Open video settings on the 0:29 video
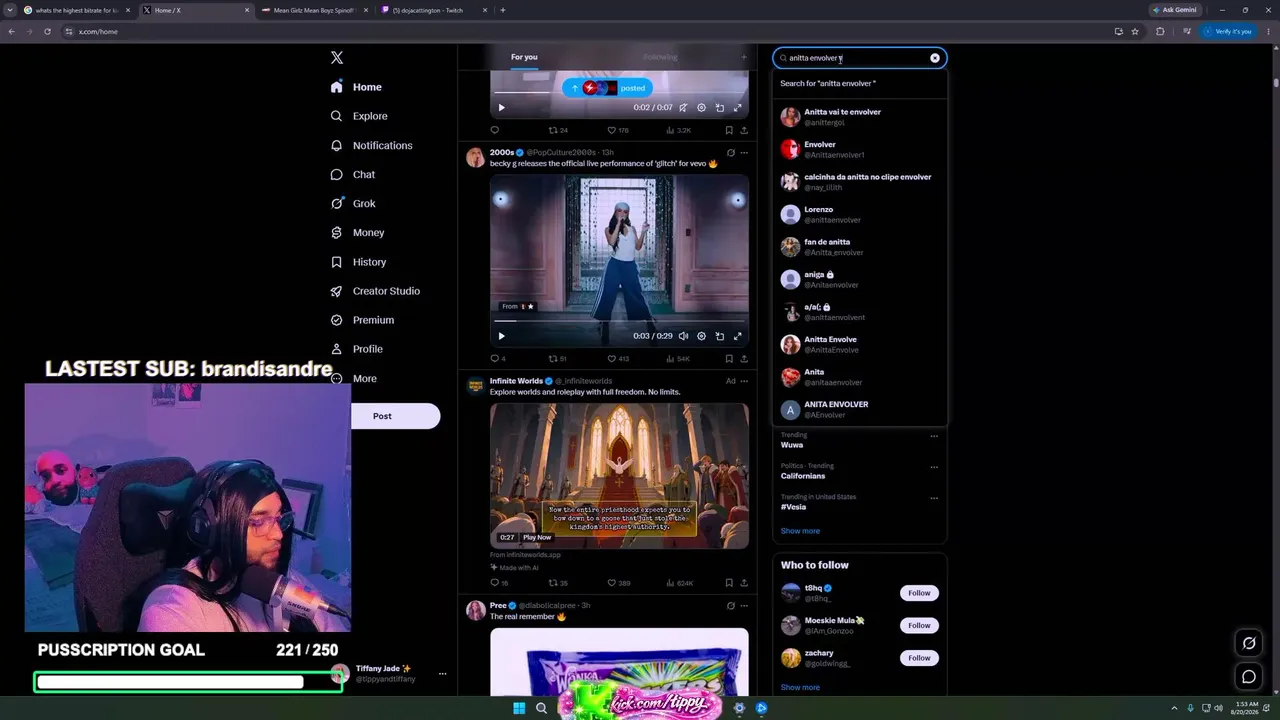 pos(701,336)
